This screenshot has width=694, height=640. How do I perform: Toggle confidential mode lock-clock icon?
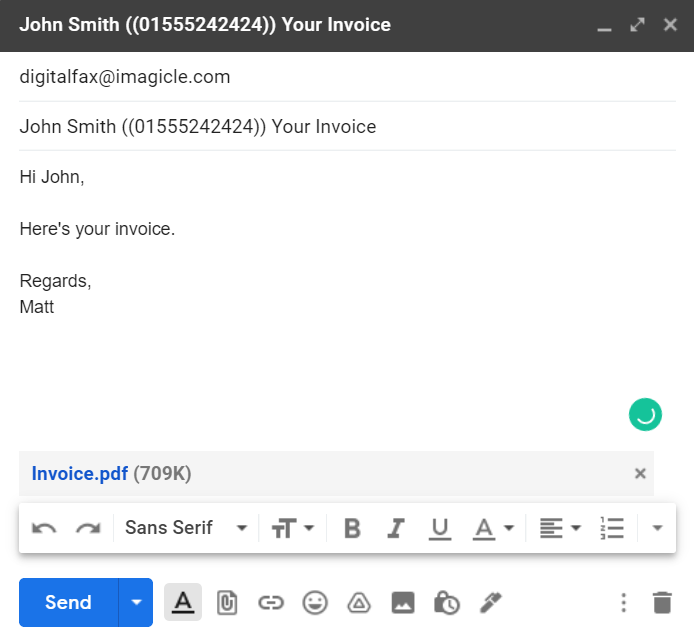tap(446, 602)
